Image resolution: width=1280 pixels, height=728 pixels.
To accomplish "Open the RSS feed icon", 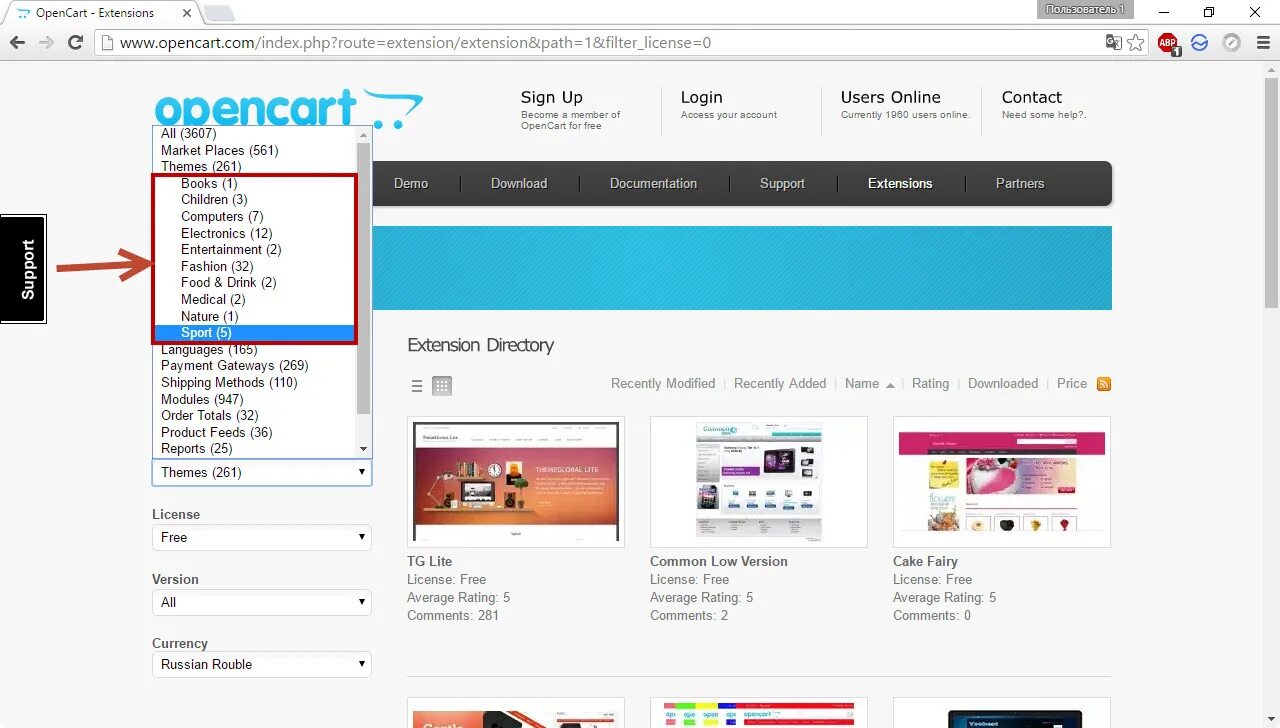I will (1104, 384).
